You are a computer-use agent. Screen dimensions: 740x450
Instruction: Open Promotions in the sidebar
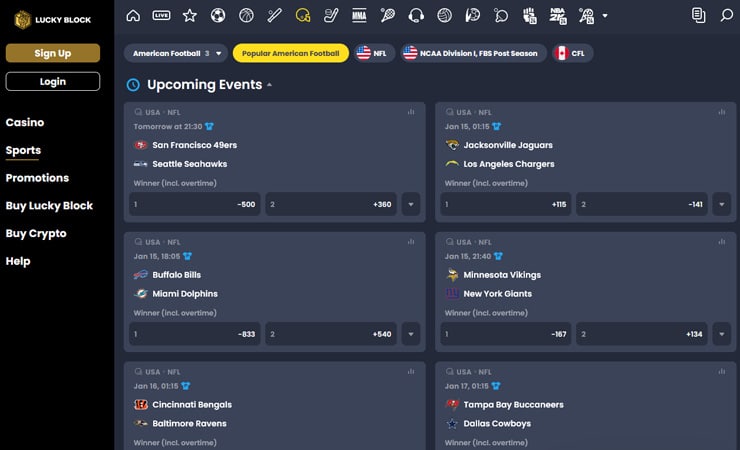coord(37,178)
